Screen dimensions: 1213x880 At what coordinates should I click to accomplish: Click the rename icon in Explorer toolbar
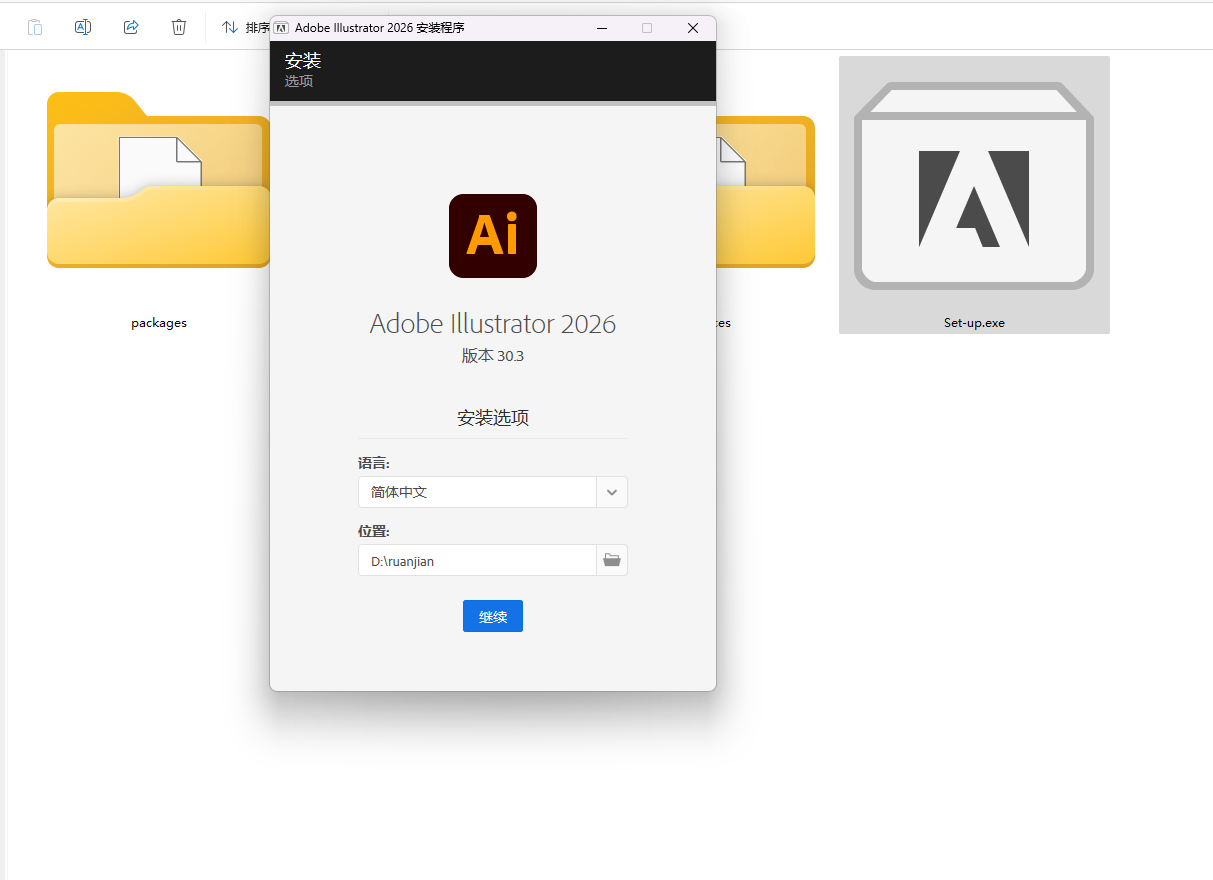(83, 27)
